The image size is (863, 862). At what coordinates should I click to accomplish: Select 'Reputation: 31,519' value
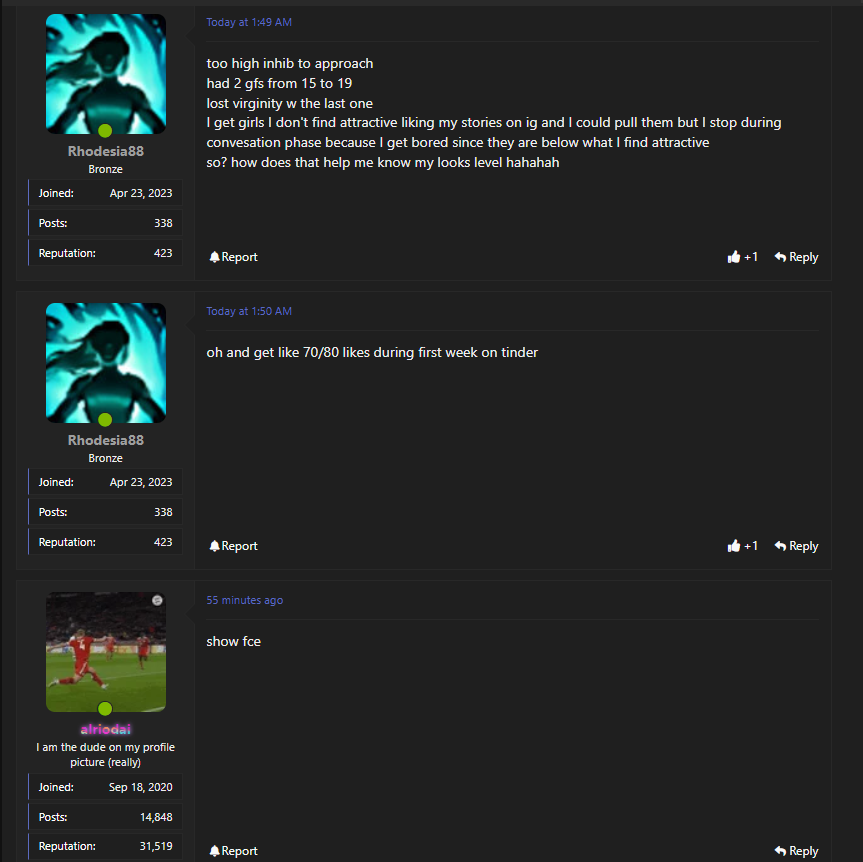point(156,846)
